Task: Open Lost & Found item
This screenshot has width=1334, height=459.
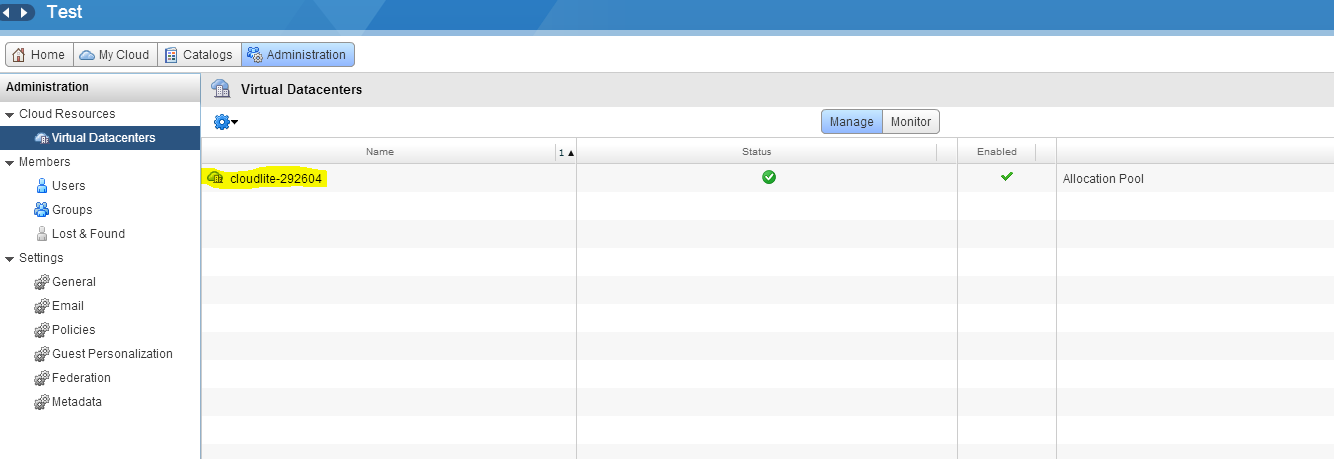Action: point(88,234)
